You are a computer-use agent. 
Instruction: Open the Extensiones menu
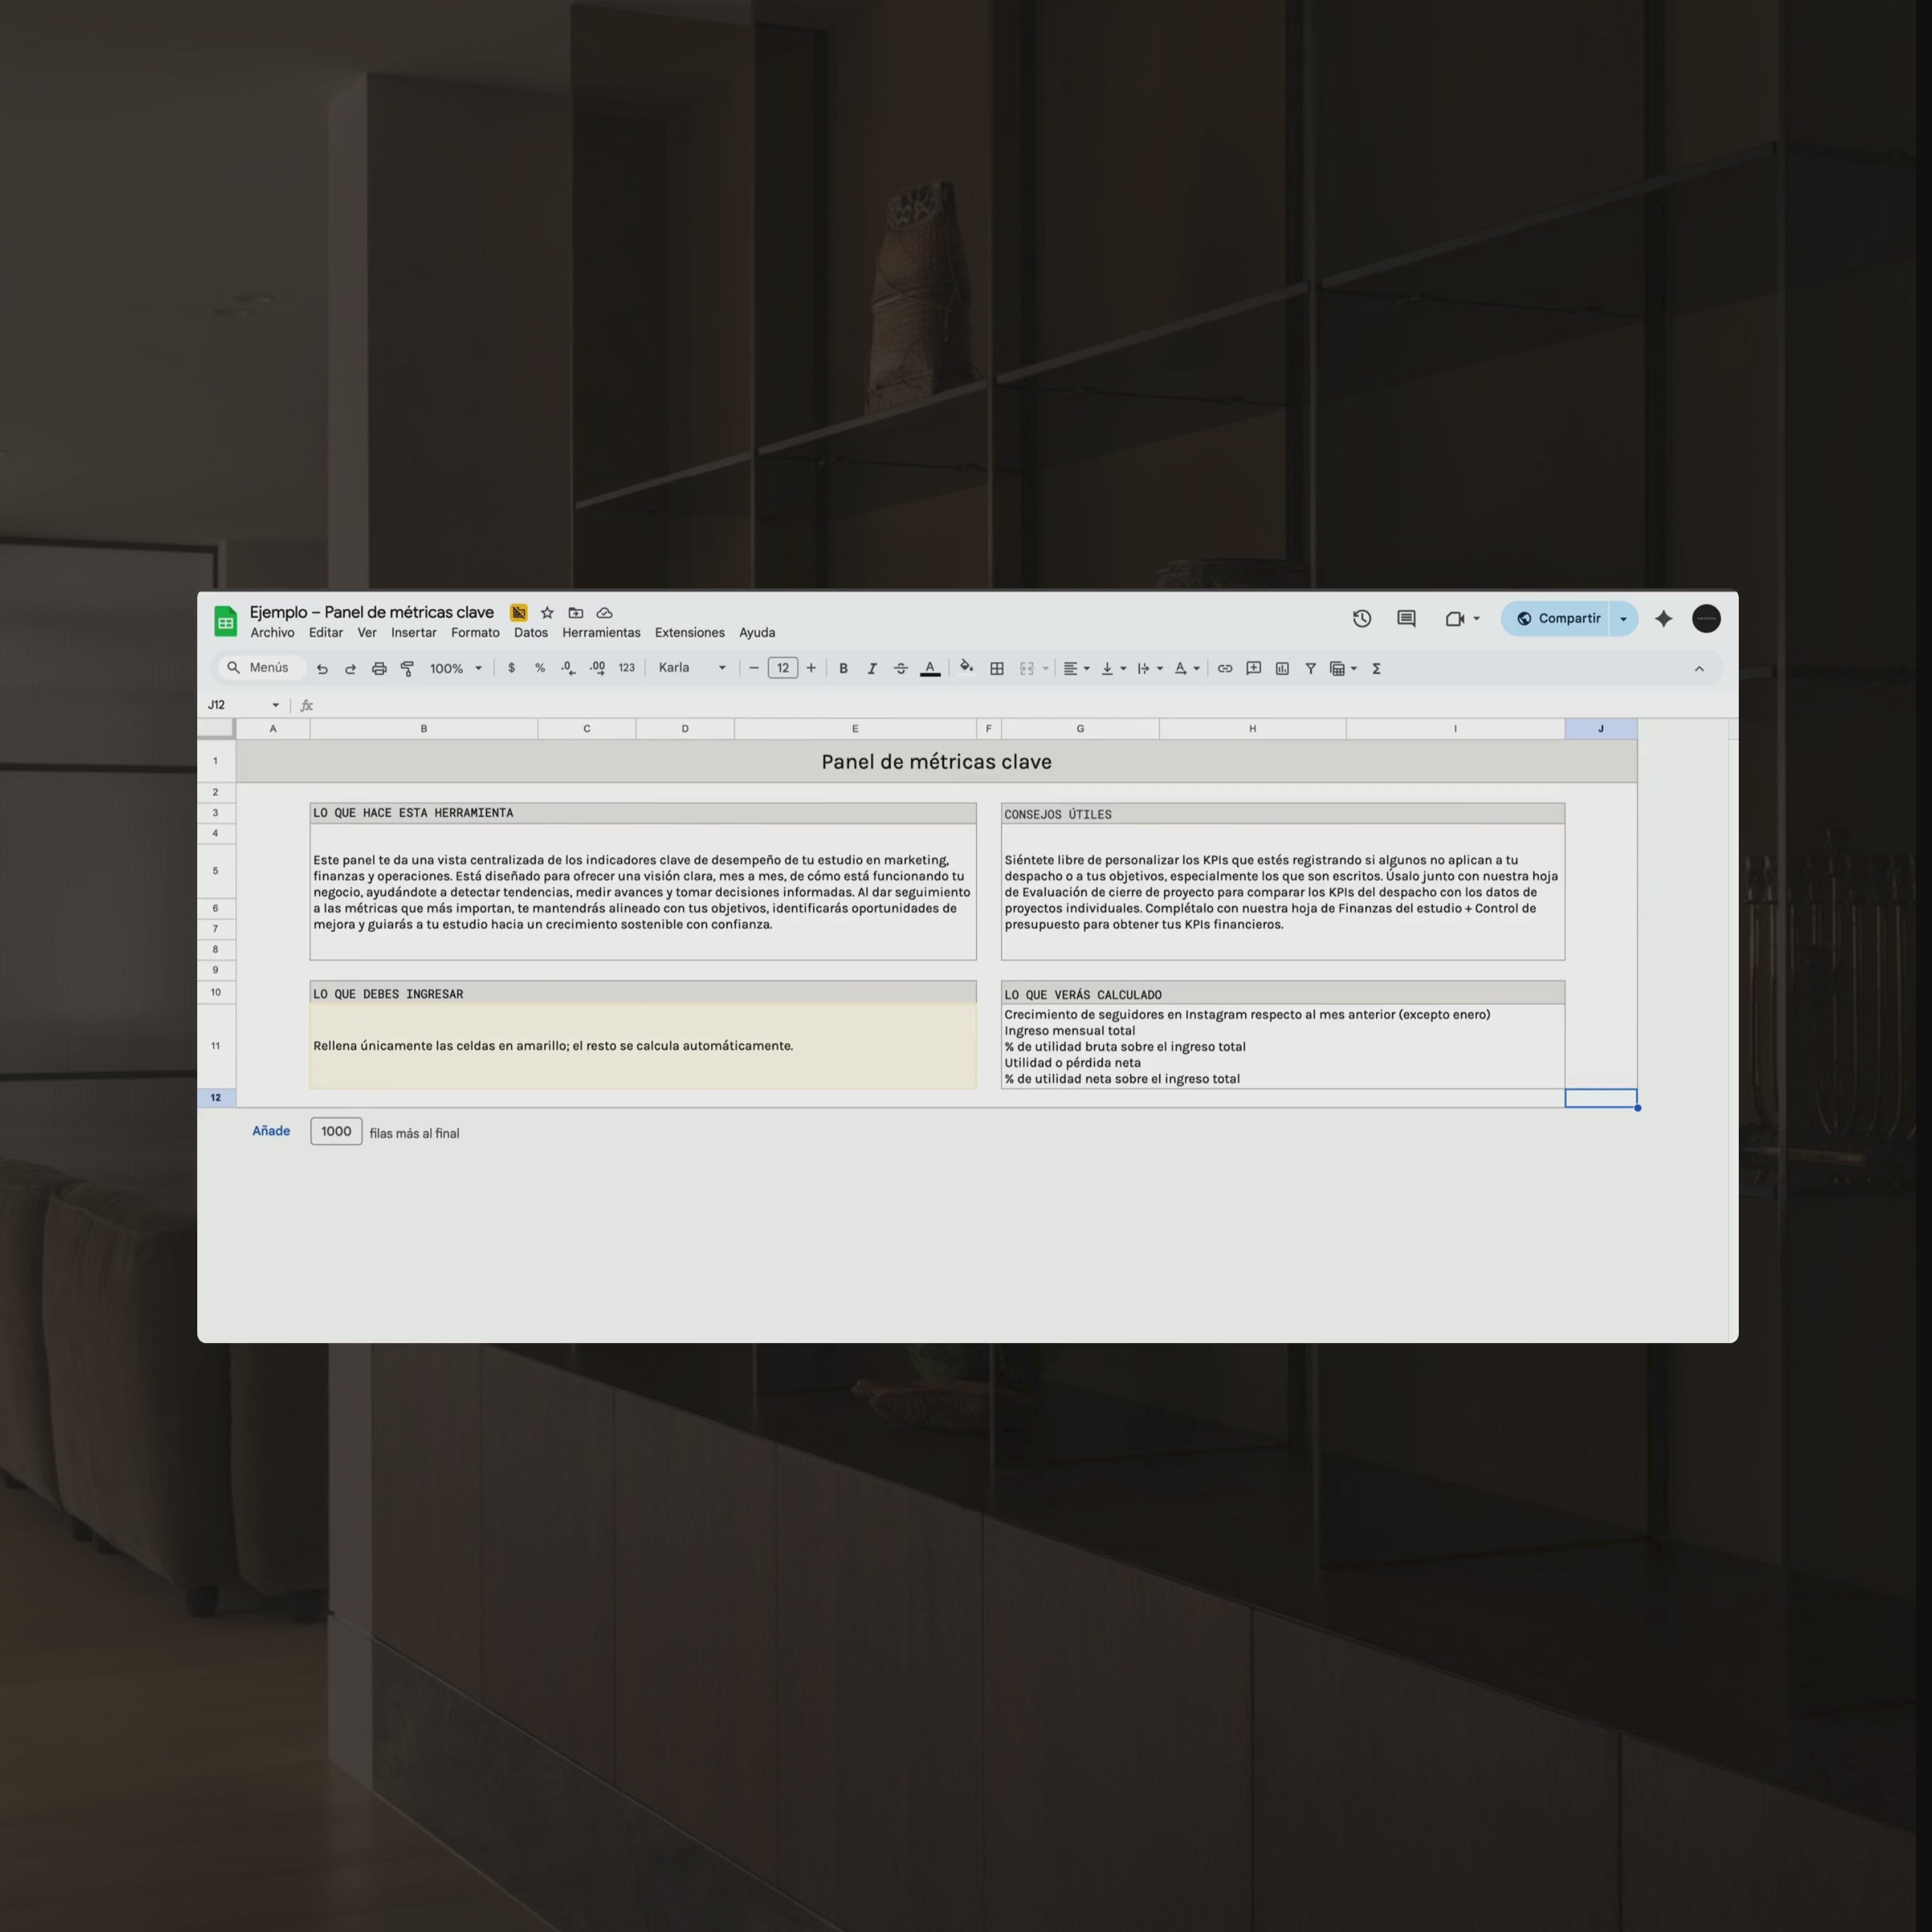click(689, 632)
